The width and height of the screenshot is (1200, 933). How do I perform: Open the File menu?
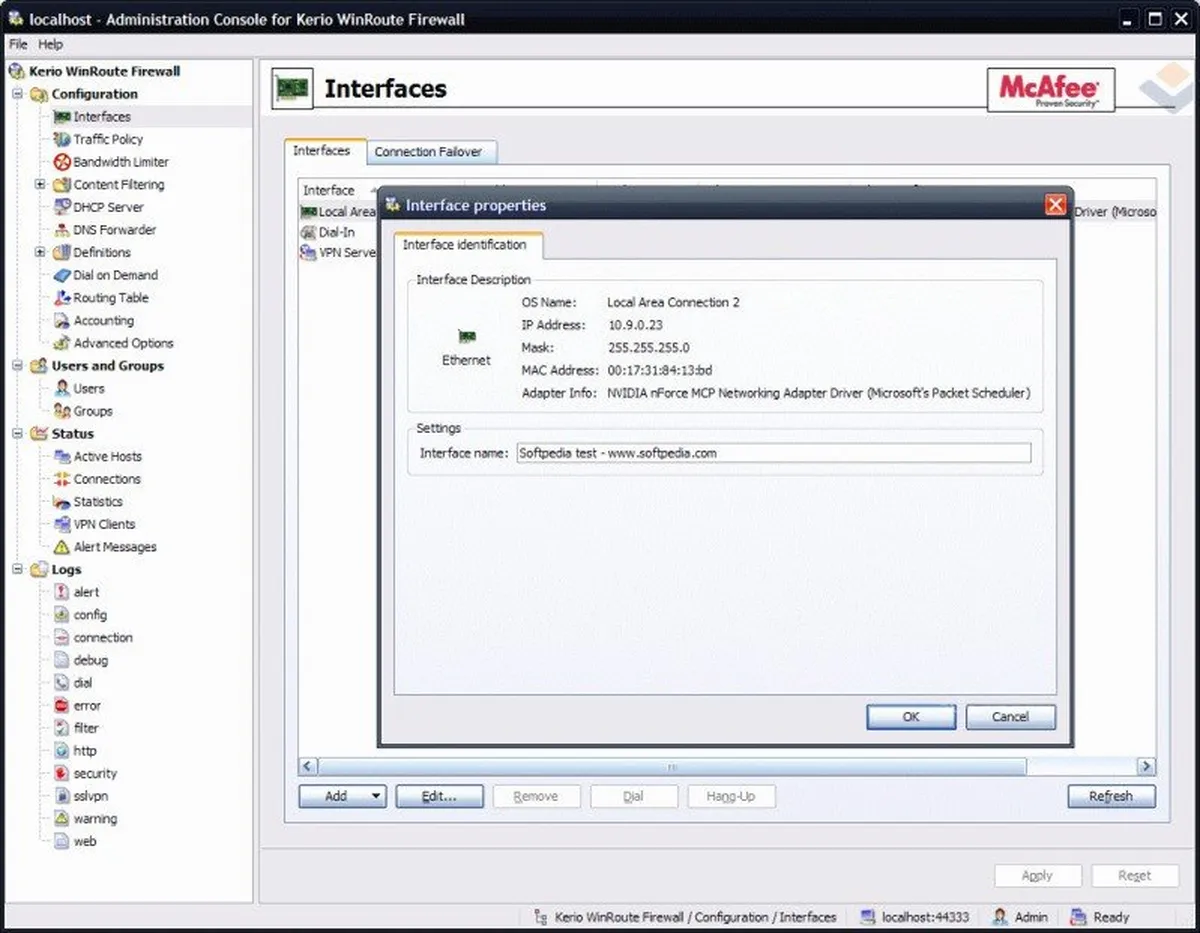click(18, 44)
